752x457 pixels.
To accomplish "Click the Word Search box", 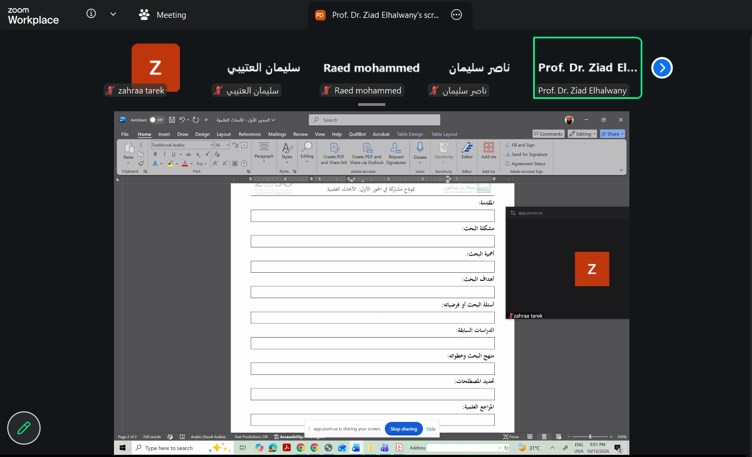I will pos(375,120).
